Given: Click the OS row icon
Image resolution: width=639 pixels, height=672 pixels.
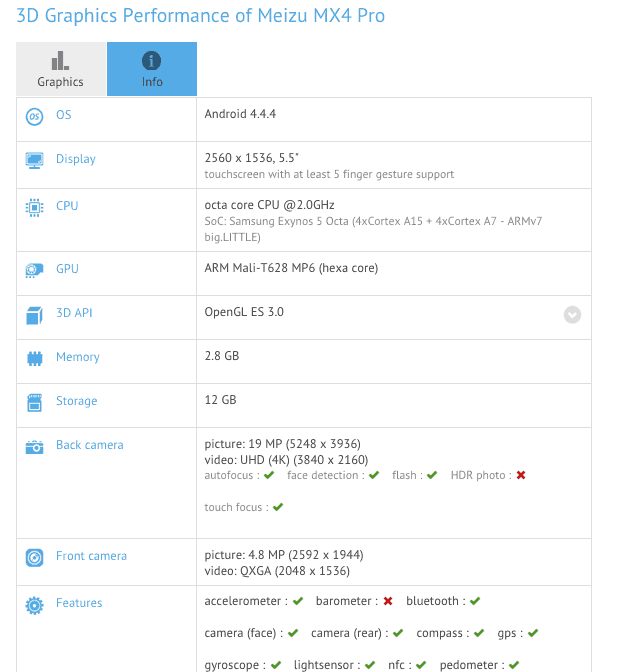Looking at the screenshot, I should click(35, 116).
